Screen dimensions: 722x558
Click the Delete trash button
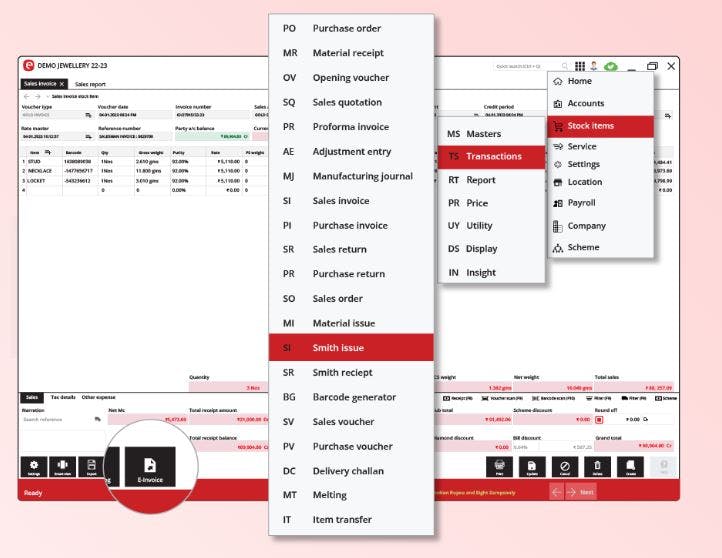point(597,467)
